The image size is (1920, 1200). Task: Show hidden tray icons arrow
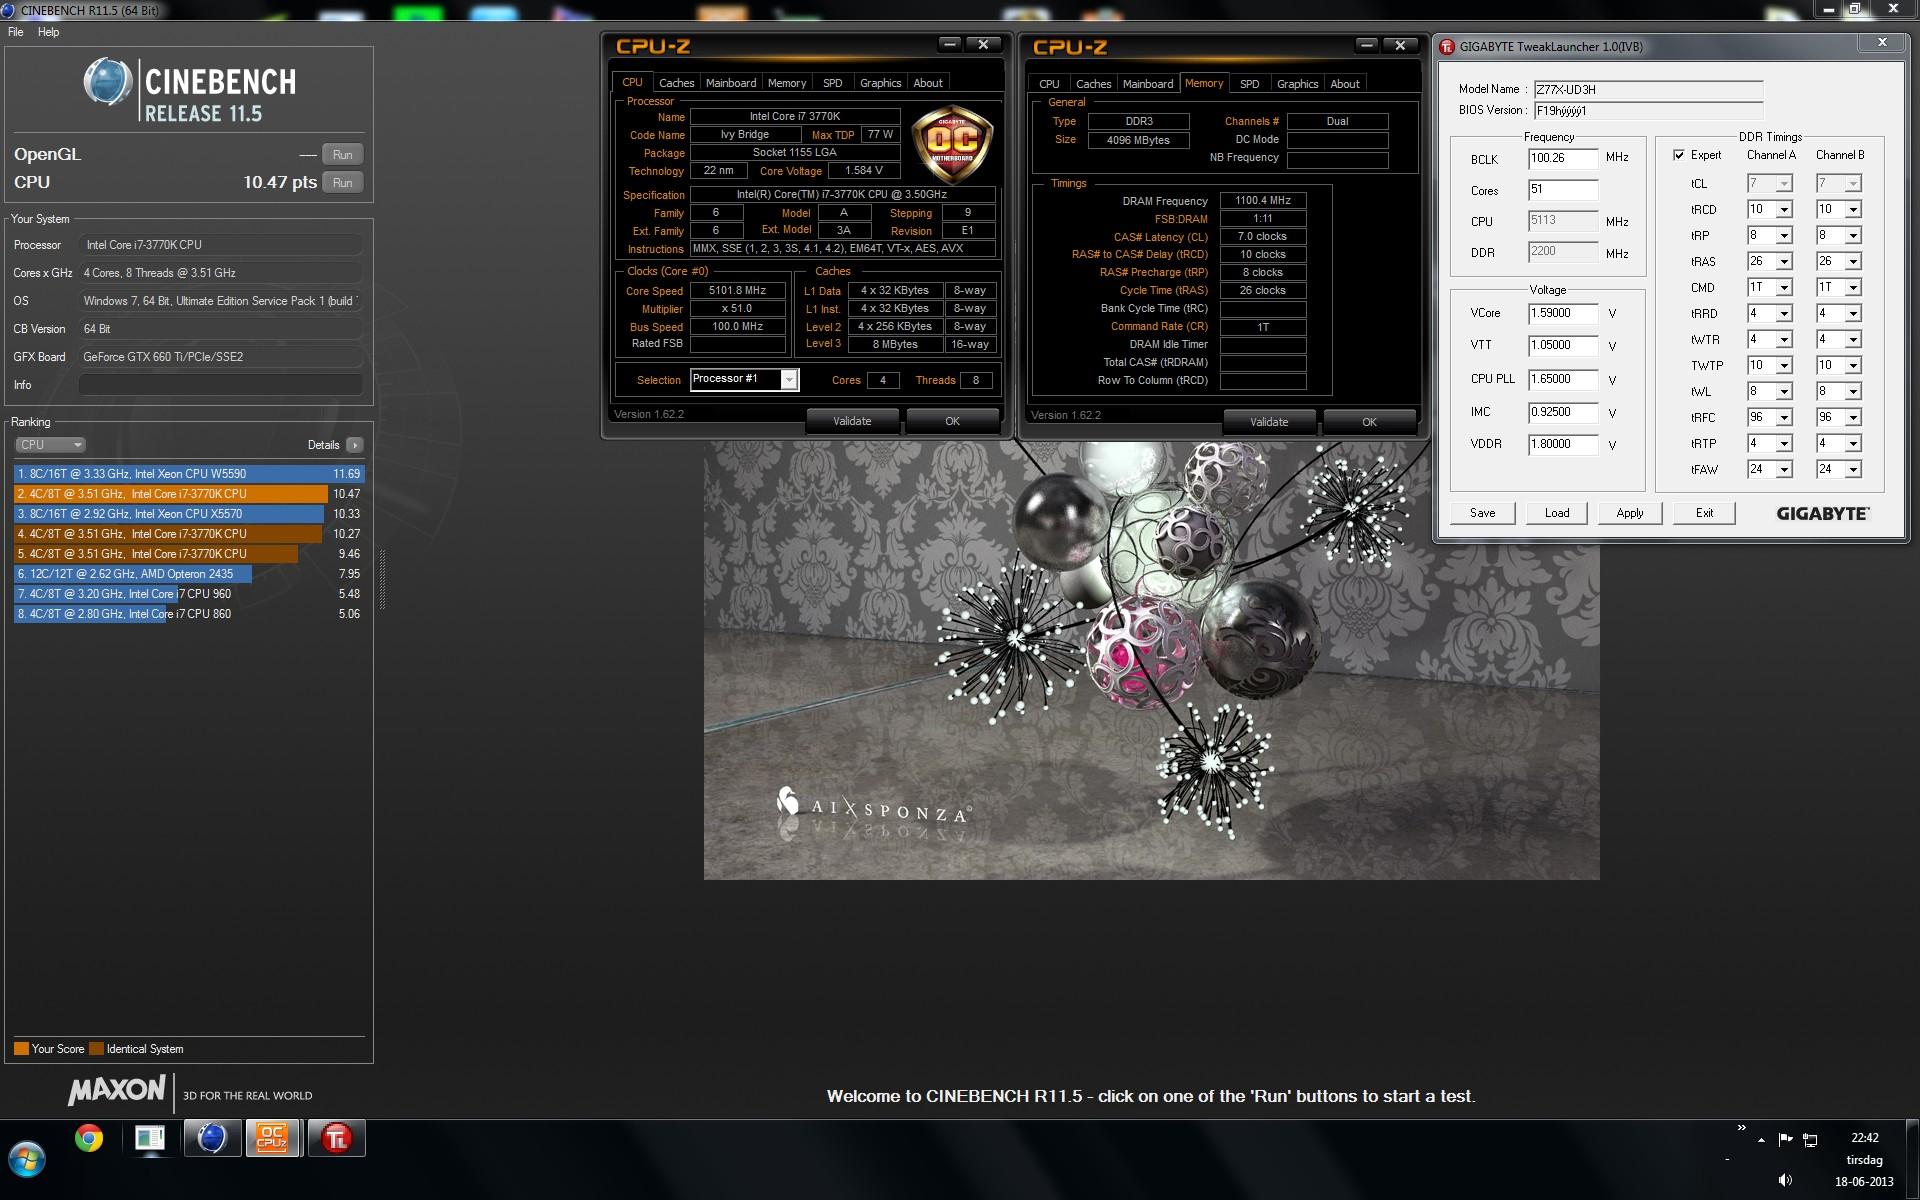(x=1761, y=1140)
